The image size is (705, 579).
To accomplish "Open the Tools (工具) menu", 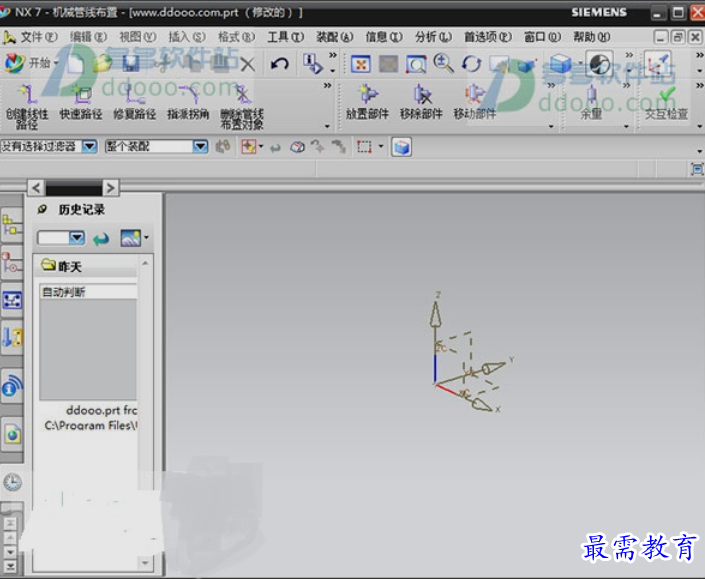I will (286, 37).
